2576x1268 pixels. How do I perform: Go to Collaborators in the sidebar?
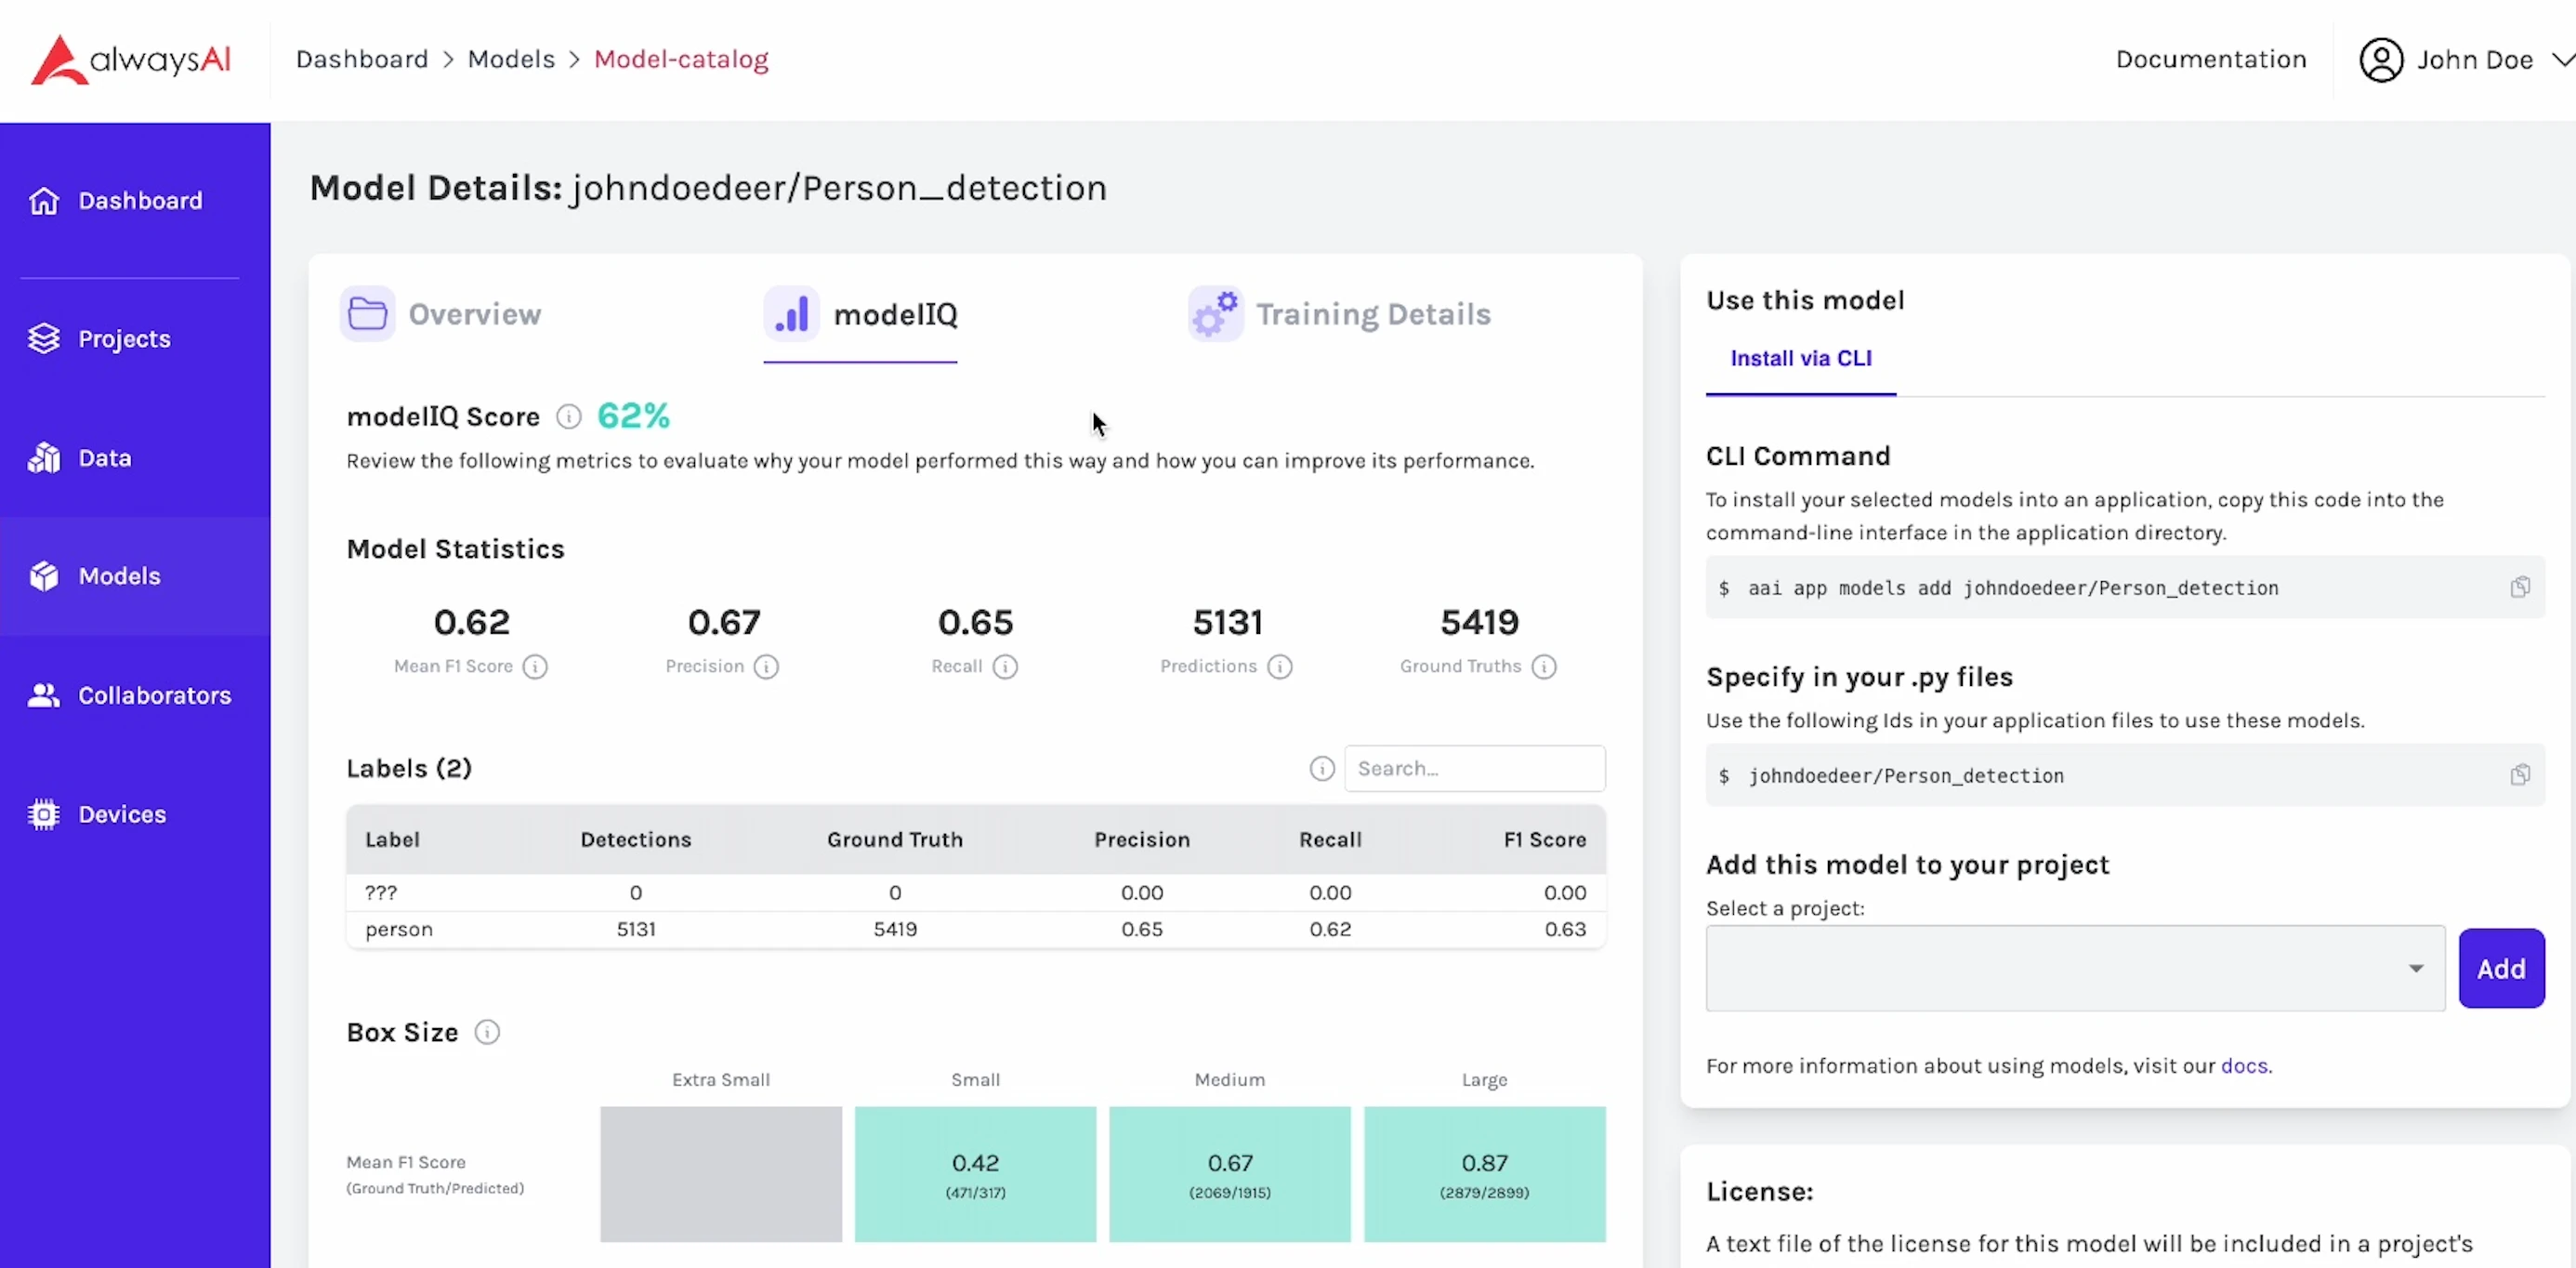coord(154,695)
